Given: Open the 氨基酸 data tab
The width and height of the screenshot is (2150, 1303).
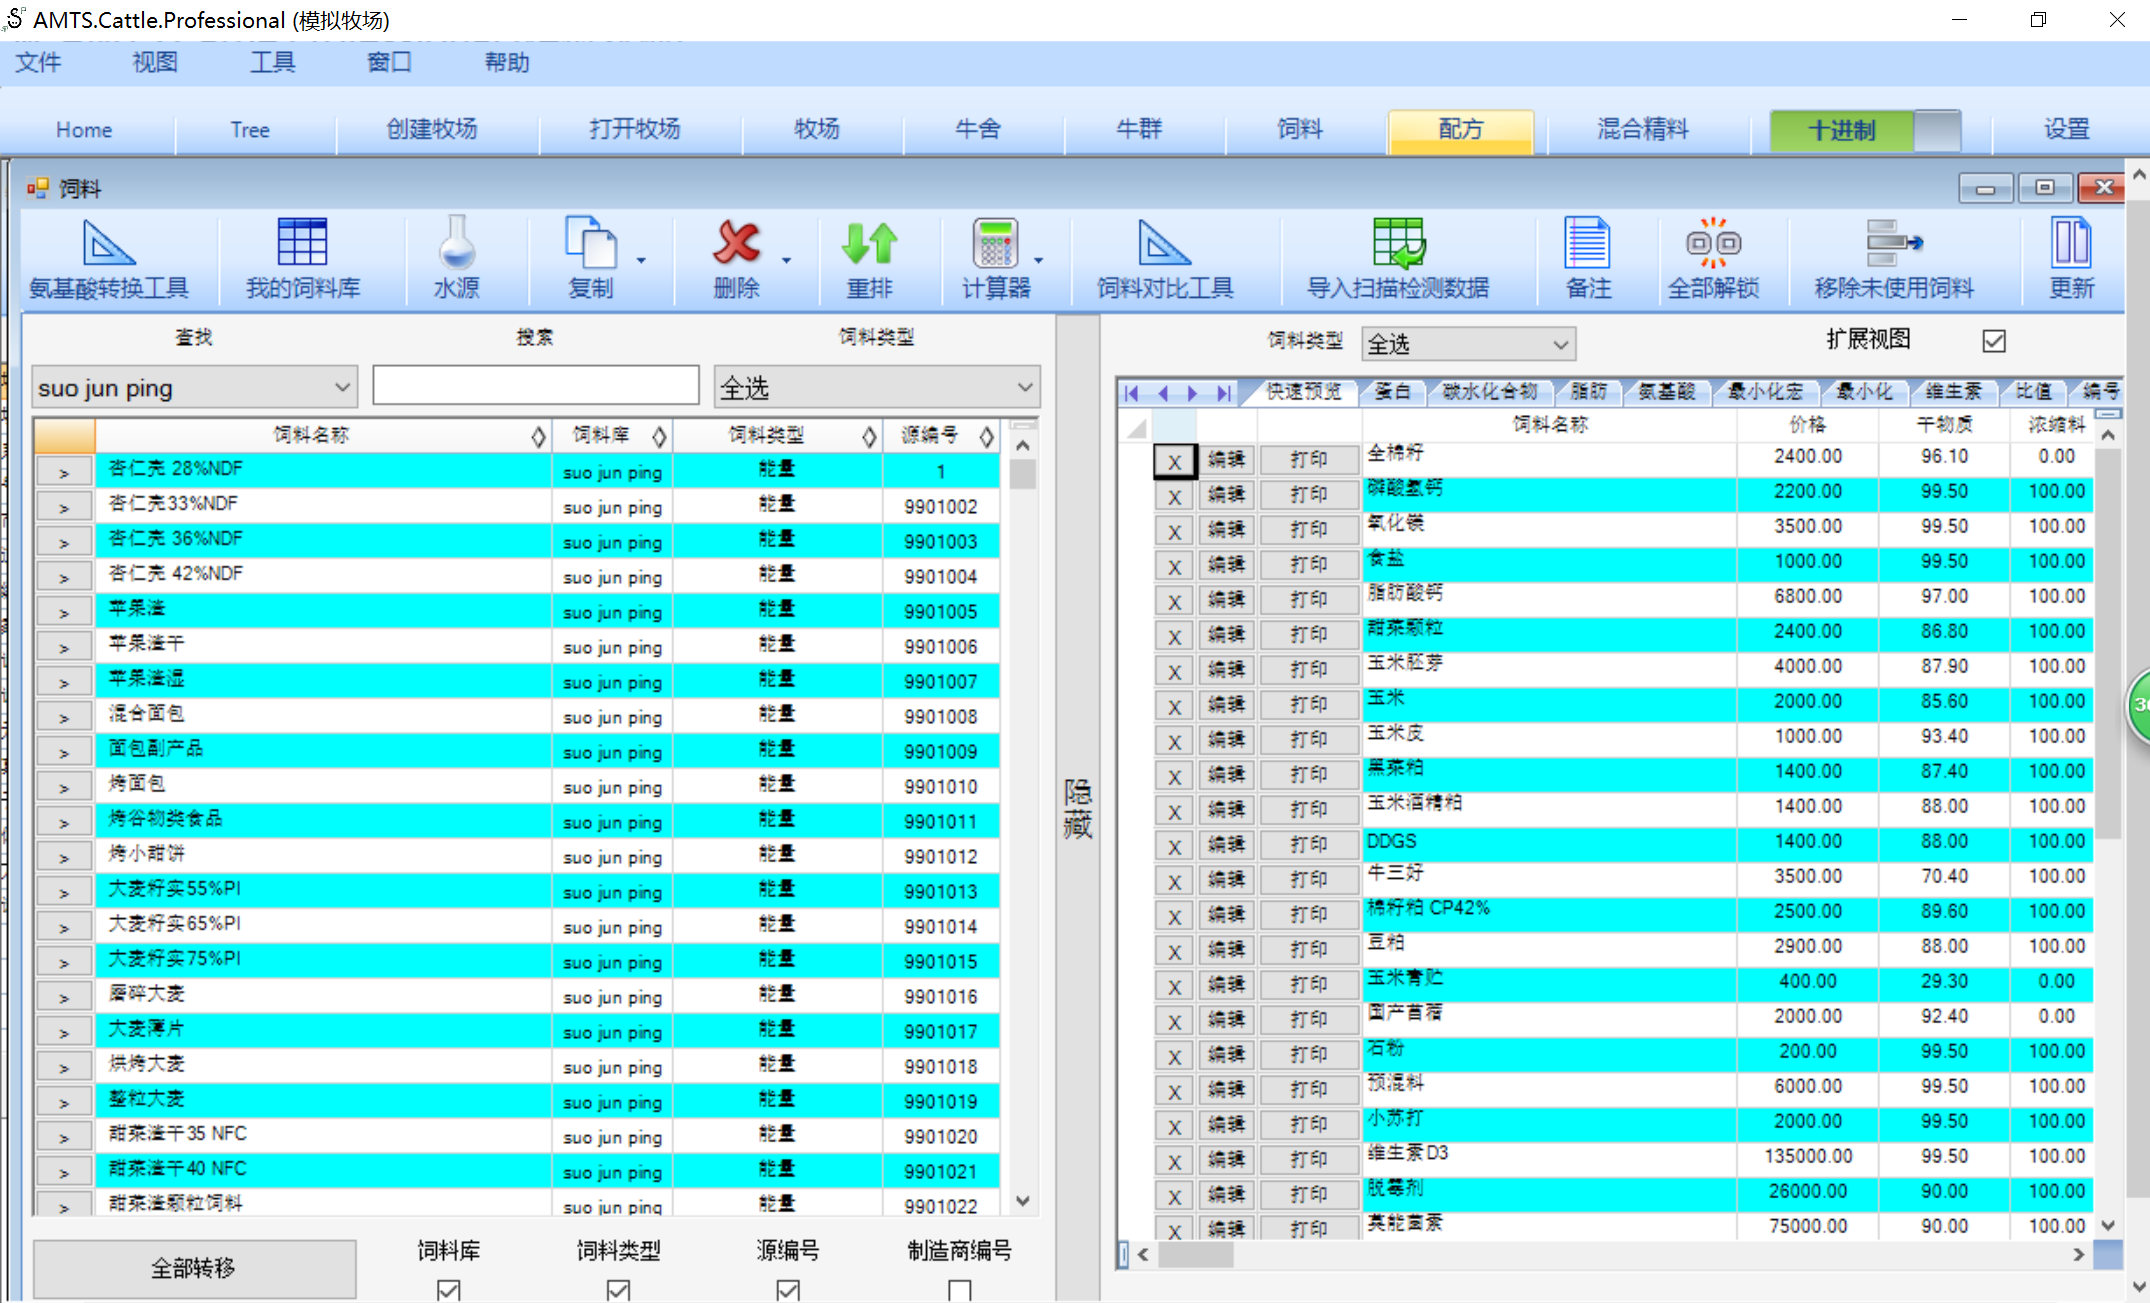Looking at the screenshot, I should click(x=1666, y=392).
